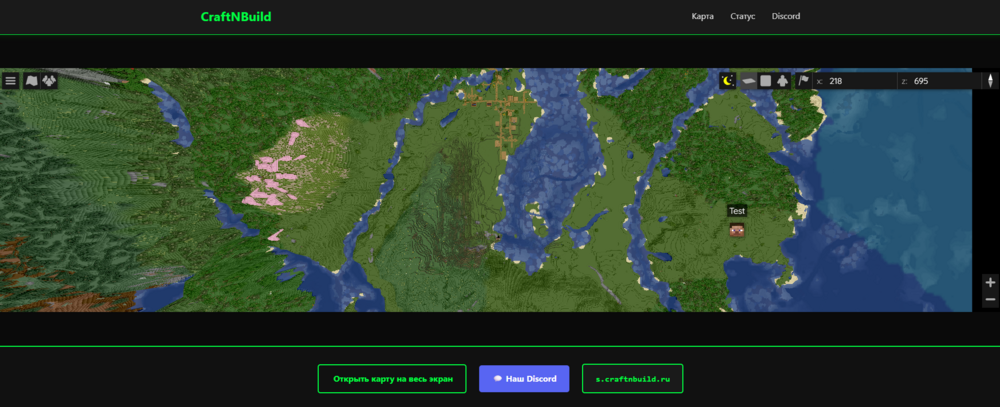This screenshot has height=407, width=1000.
Task: Switch to perspective view mode
Action: click(748, 81)
